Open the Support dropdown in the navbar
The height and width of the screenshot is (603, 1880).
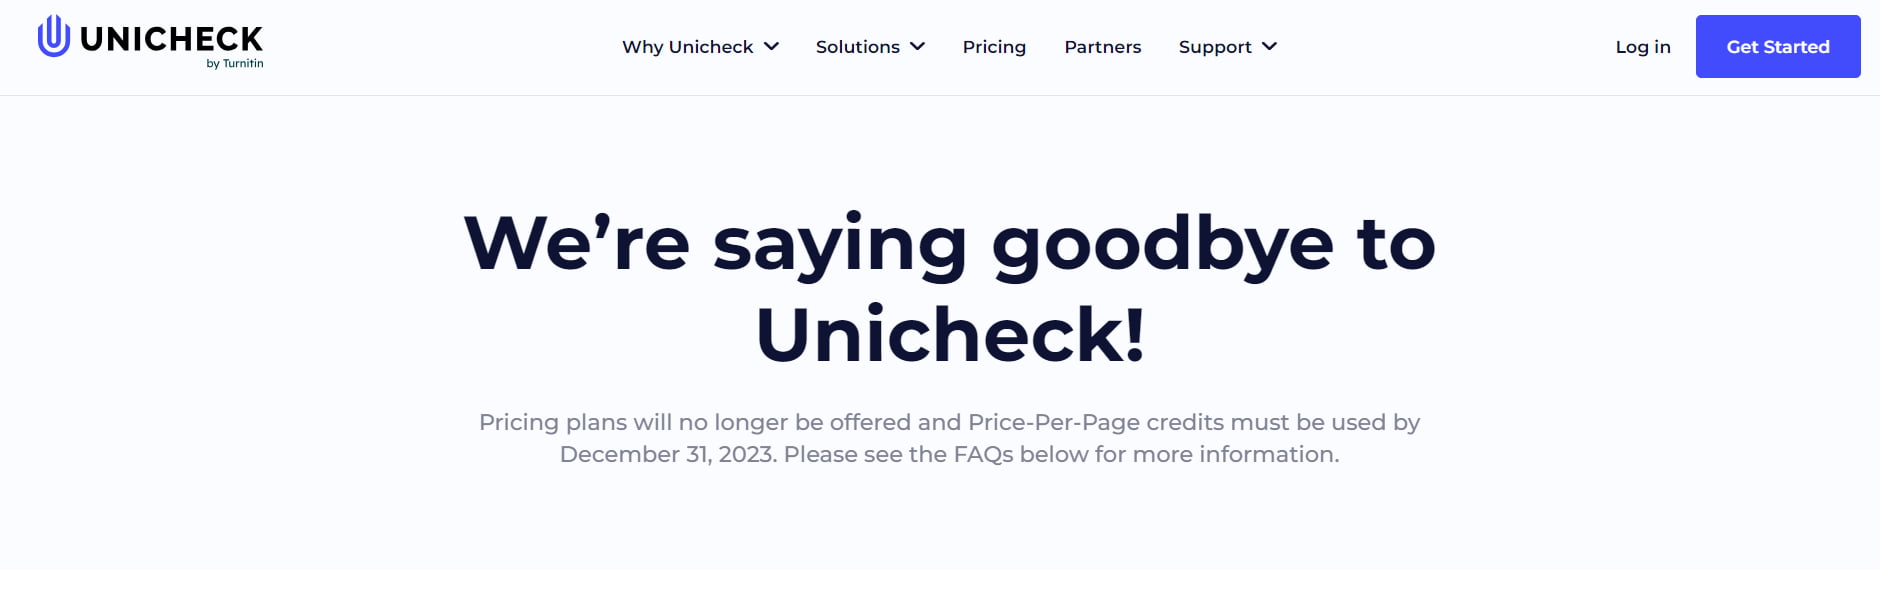[x=1215, y=46]
